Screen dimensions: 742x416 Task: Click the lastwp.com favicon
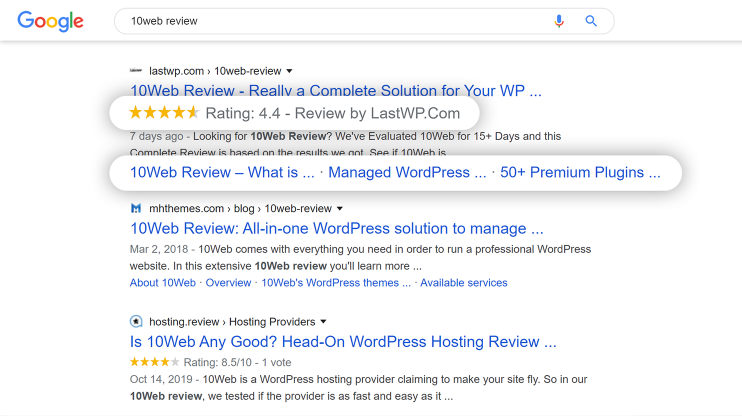point(136,71)
